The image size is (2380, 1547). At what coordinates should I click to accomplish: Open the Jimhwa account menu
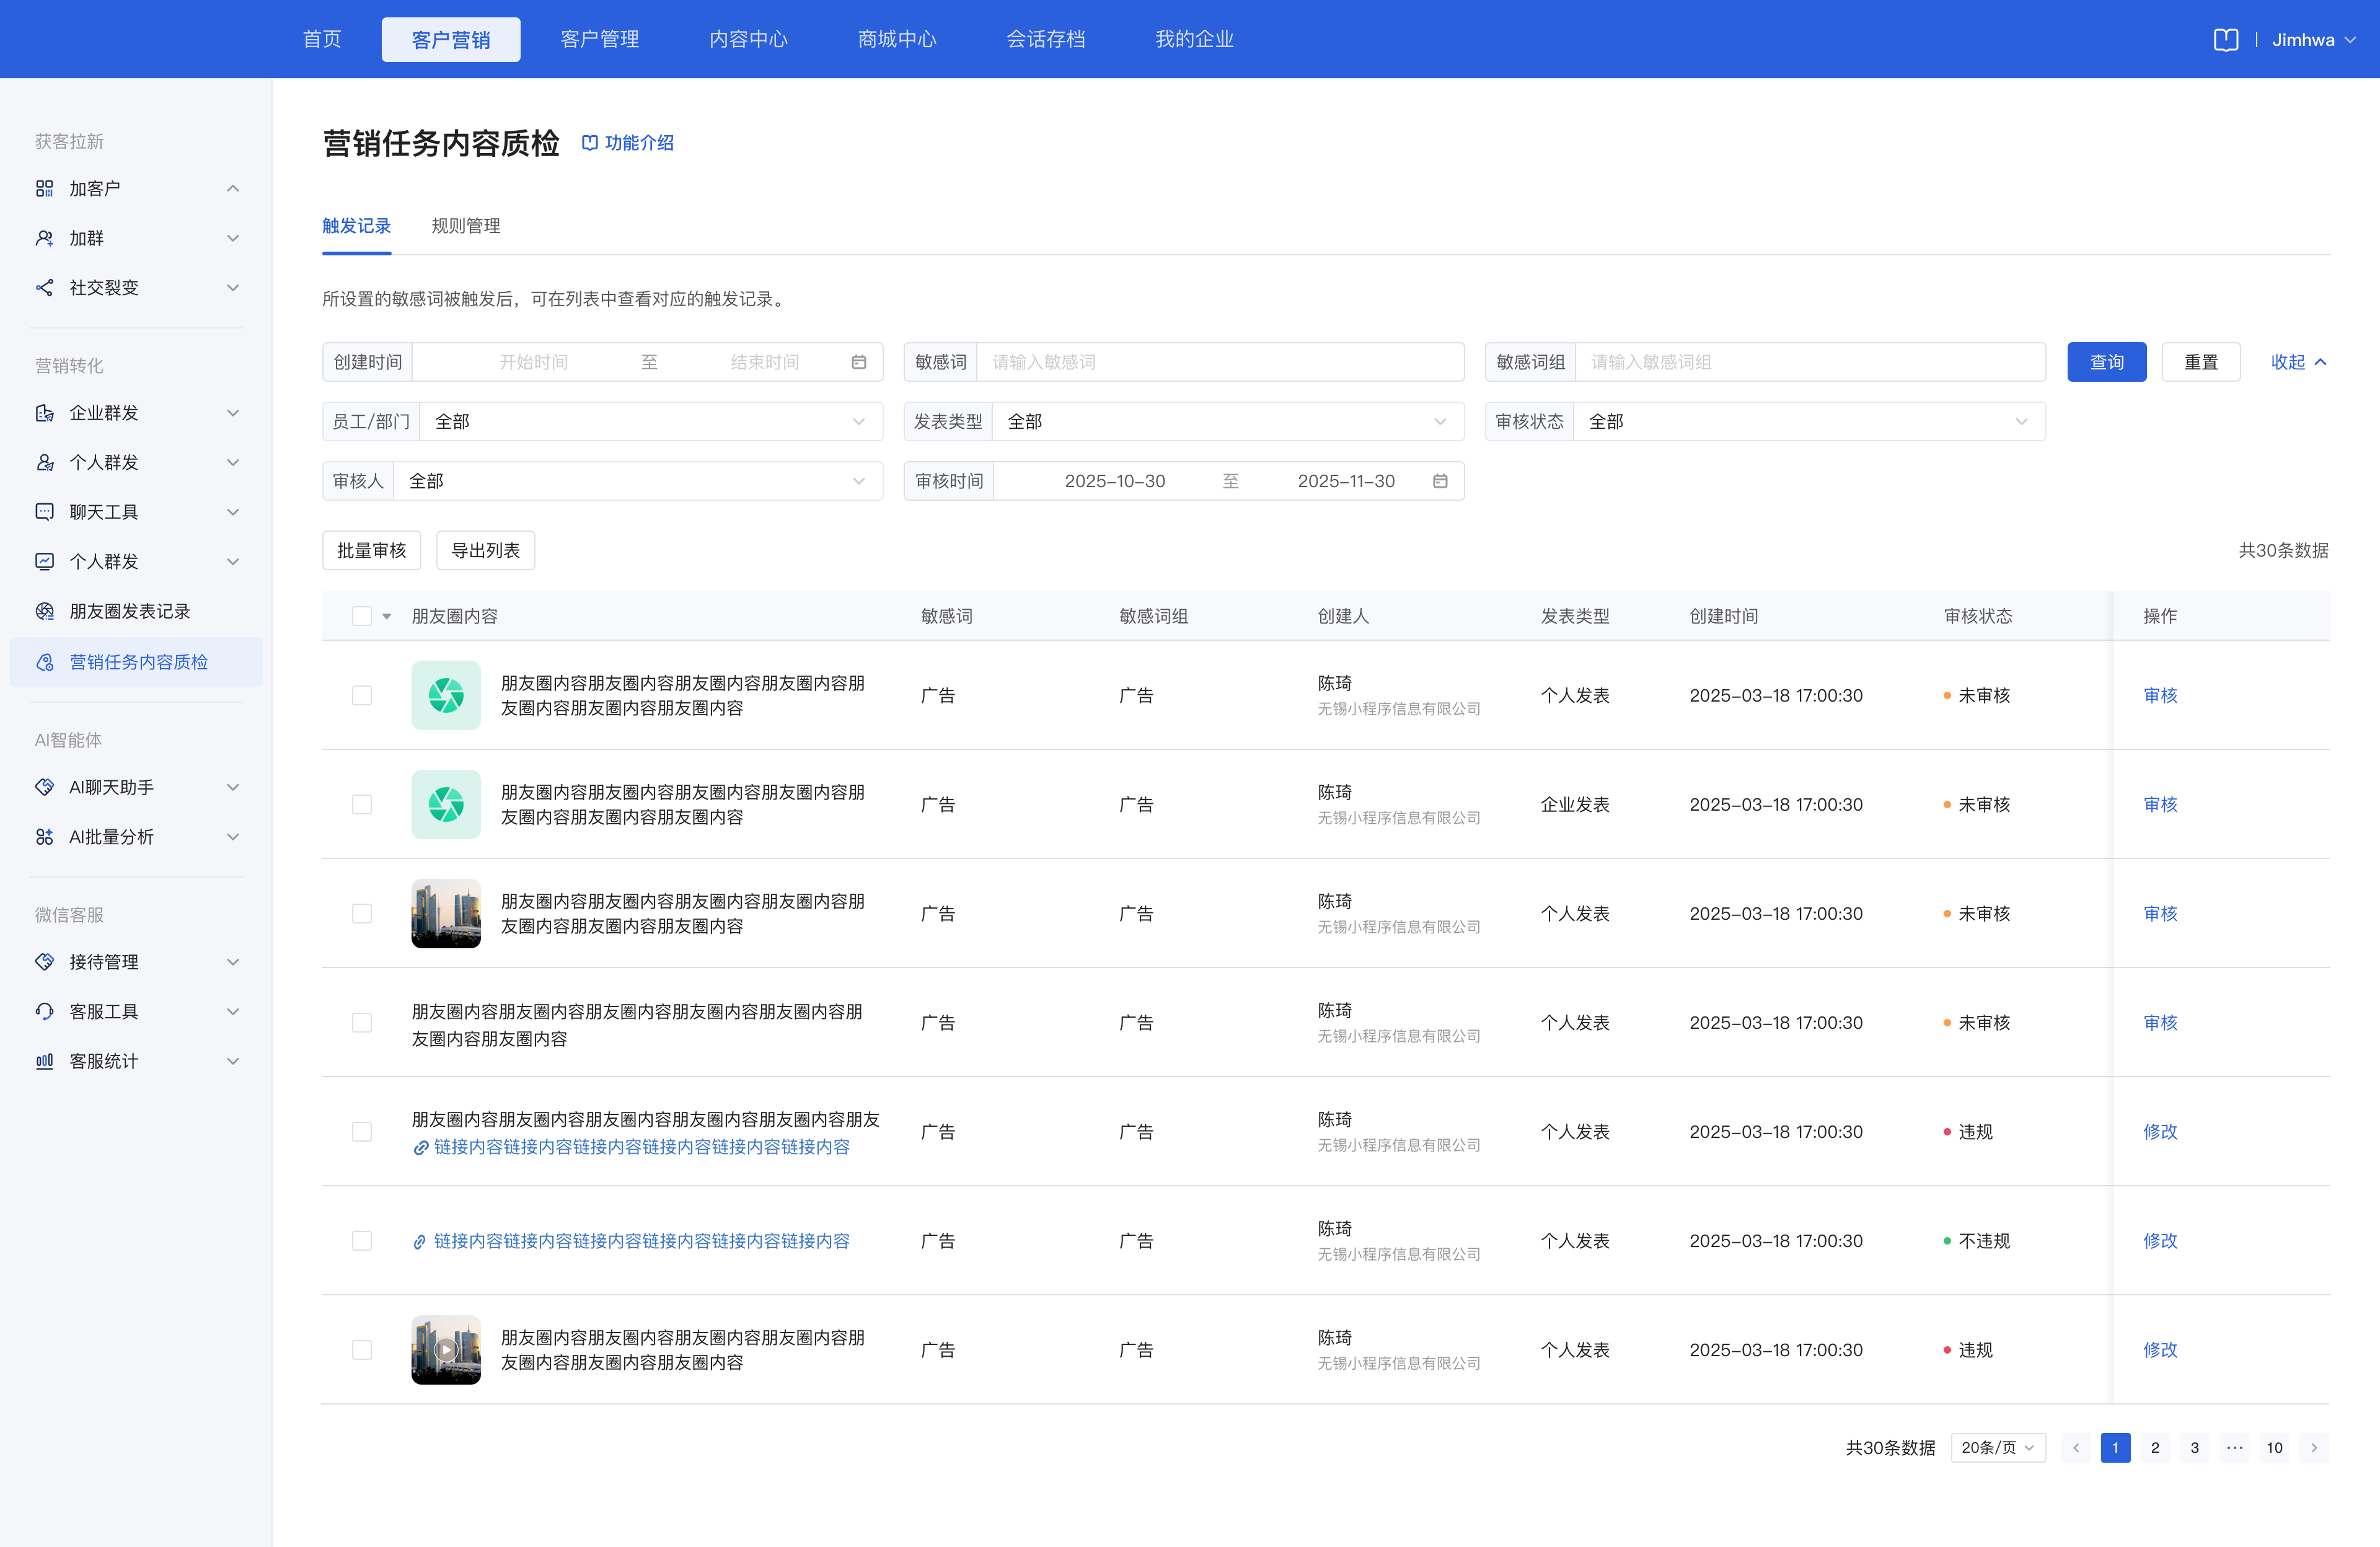point(2313,40)
